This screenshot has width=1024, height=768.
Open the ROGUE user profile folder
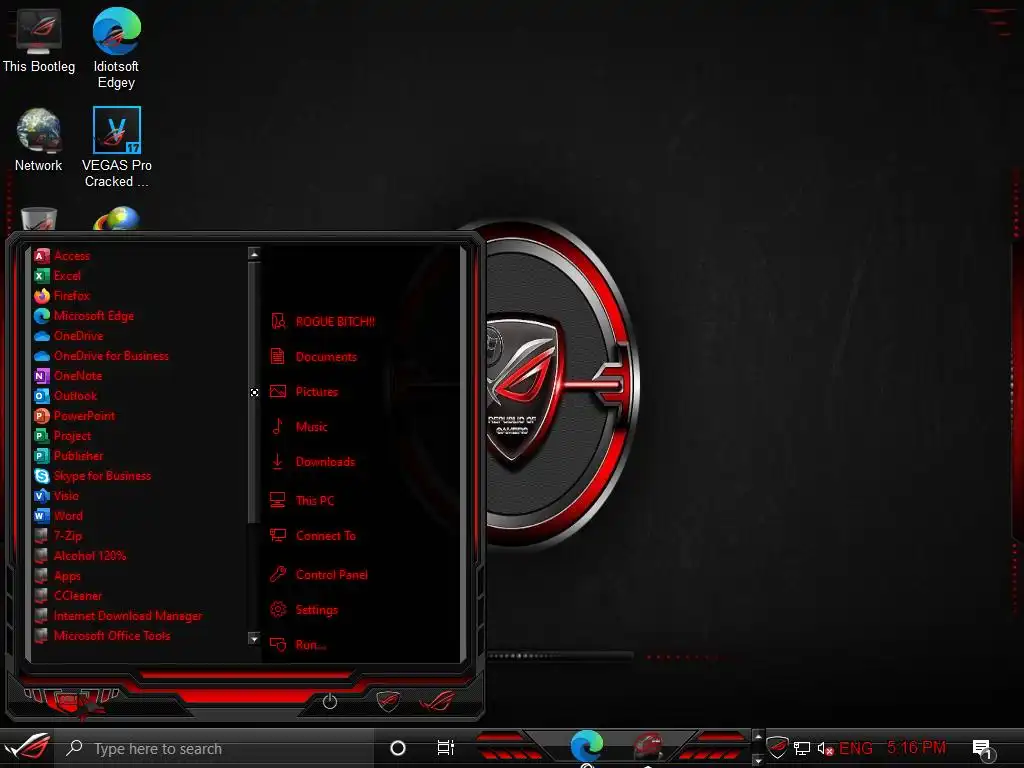[x=323, y=321]
